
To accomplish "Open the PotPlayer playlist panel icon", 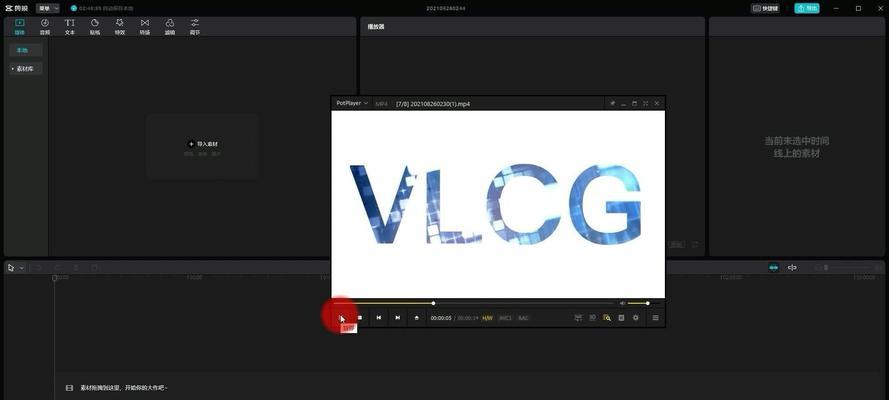I will [621, 318].
